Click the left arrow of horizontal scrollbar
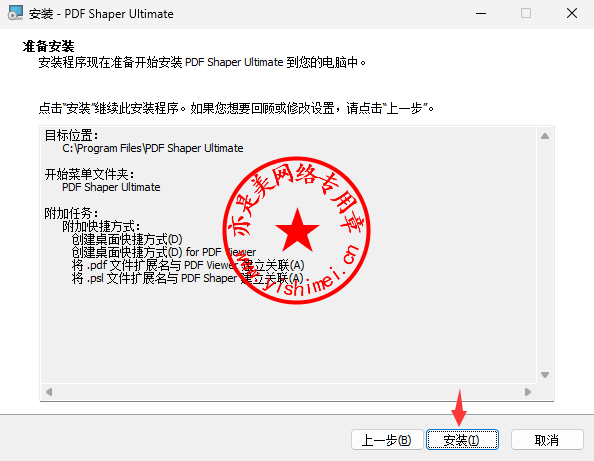 click(x=49, y=392)
